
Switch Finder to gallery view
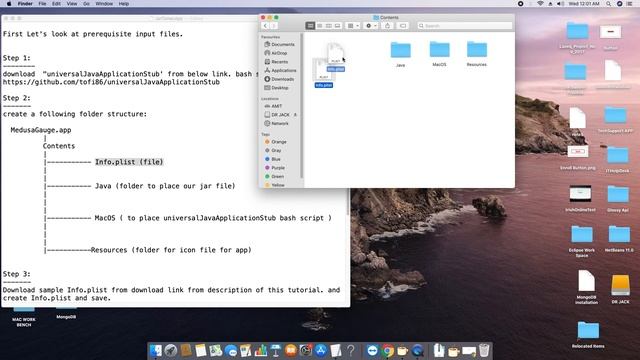(x=338, y=26)
